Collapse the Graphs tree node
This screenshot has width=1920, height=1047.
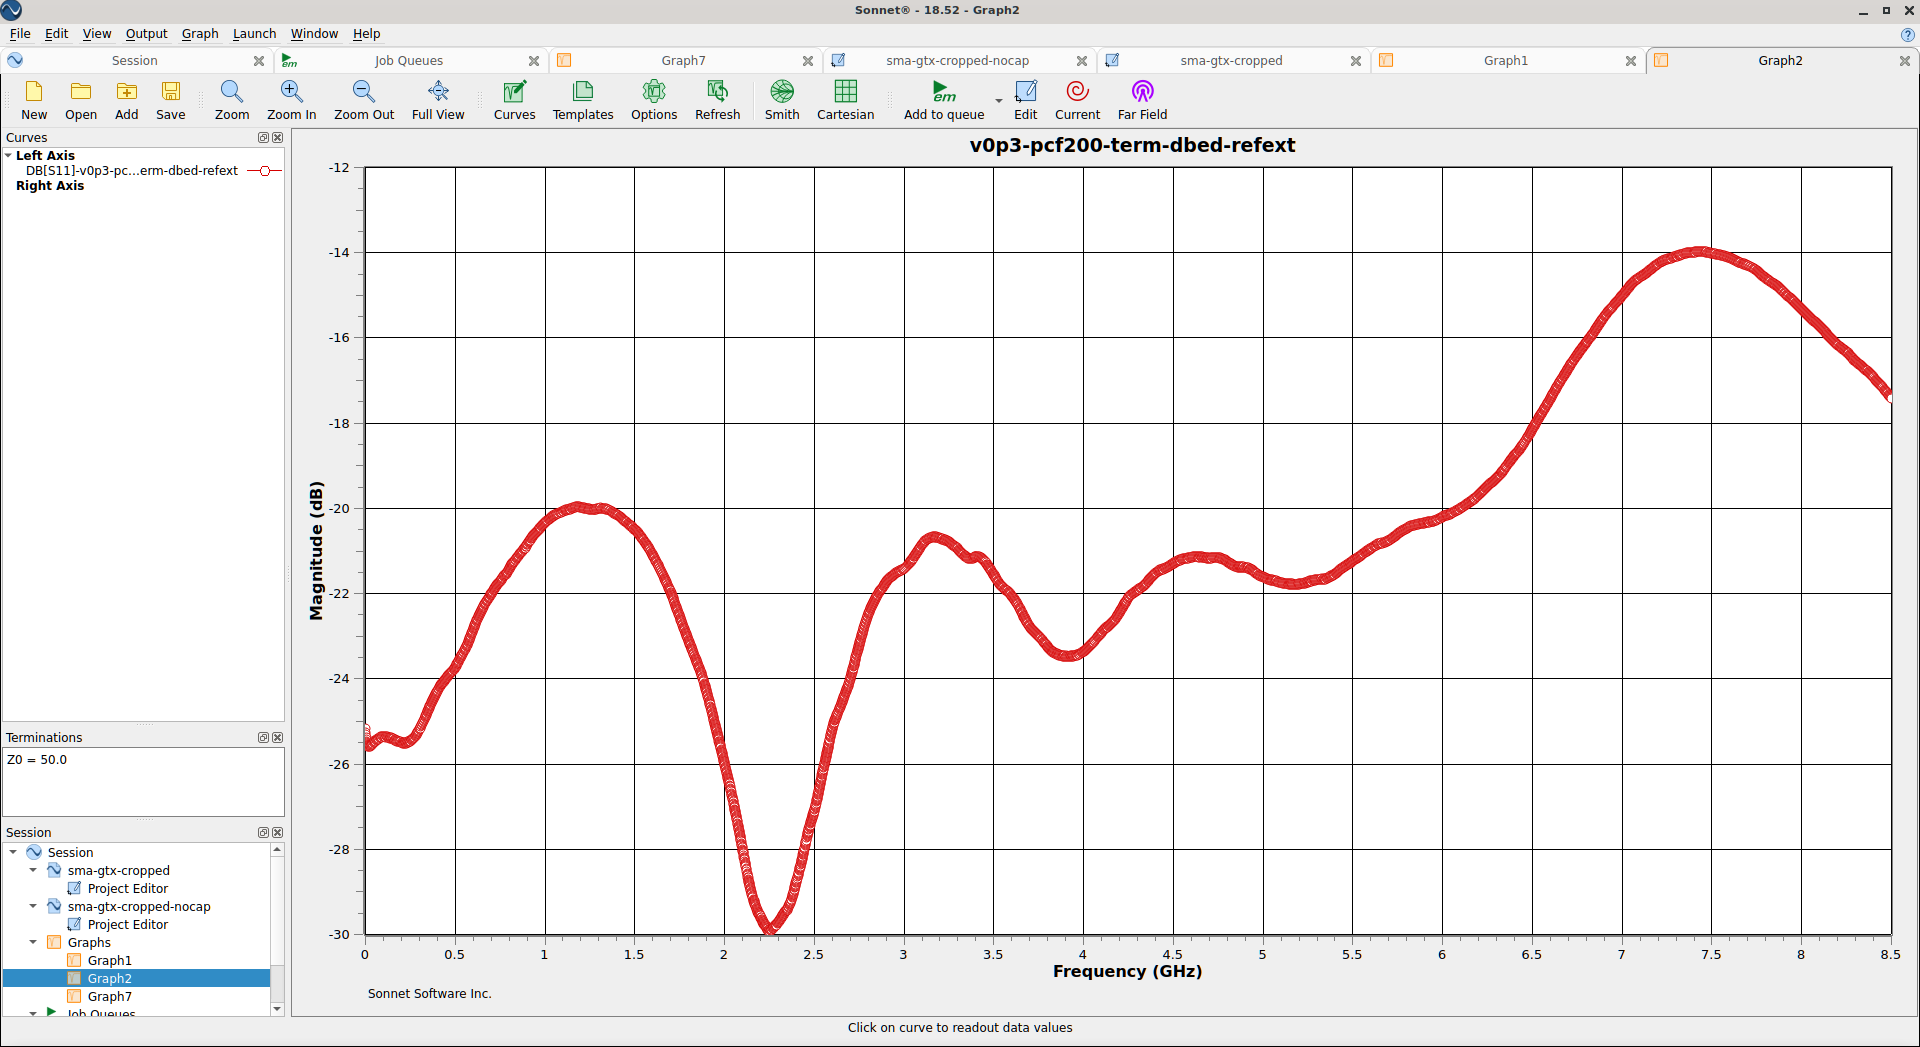pyautogui.click(x=33, y=943)
